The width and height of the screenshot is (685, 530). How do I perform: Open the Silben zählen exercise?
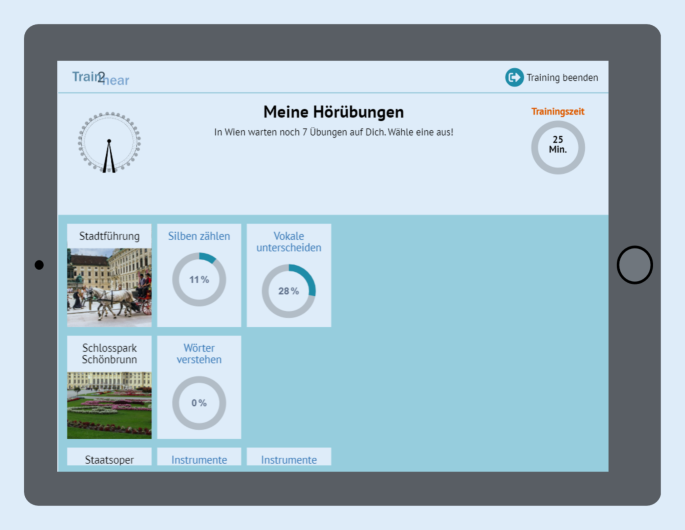[x=199, y=275]
